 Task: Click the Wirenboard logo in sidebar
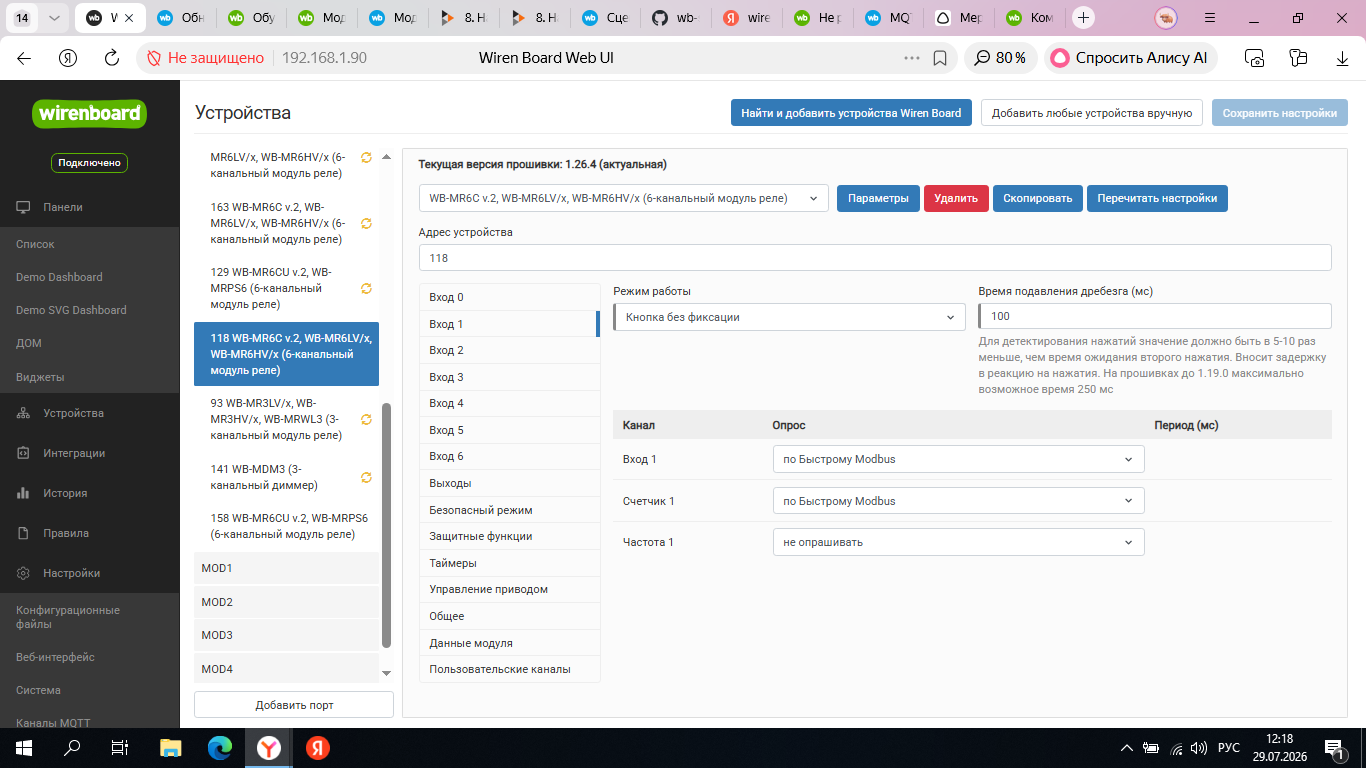(x=90, y=113)
